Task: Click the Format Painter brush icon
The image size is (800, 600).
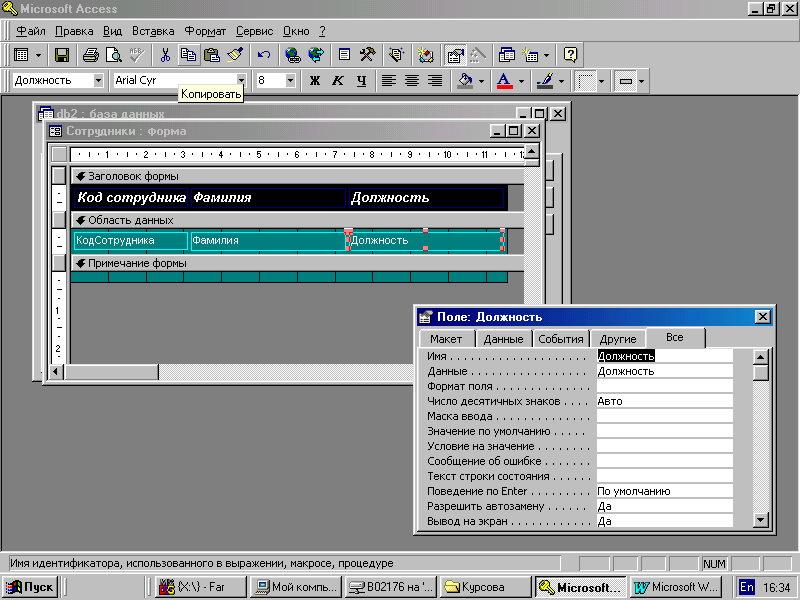Action: (235, 55)
